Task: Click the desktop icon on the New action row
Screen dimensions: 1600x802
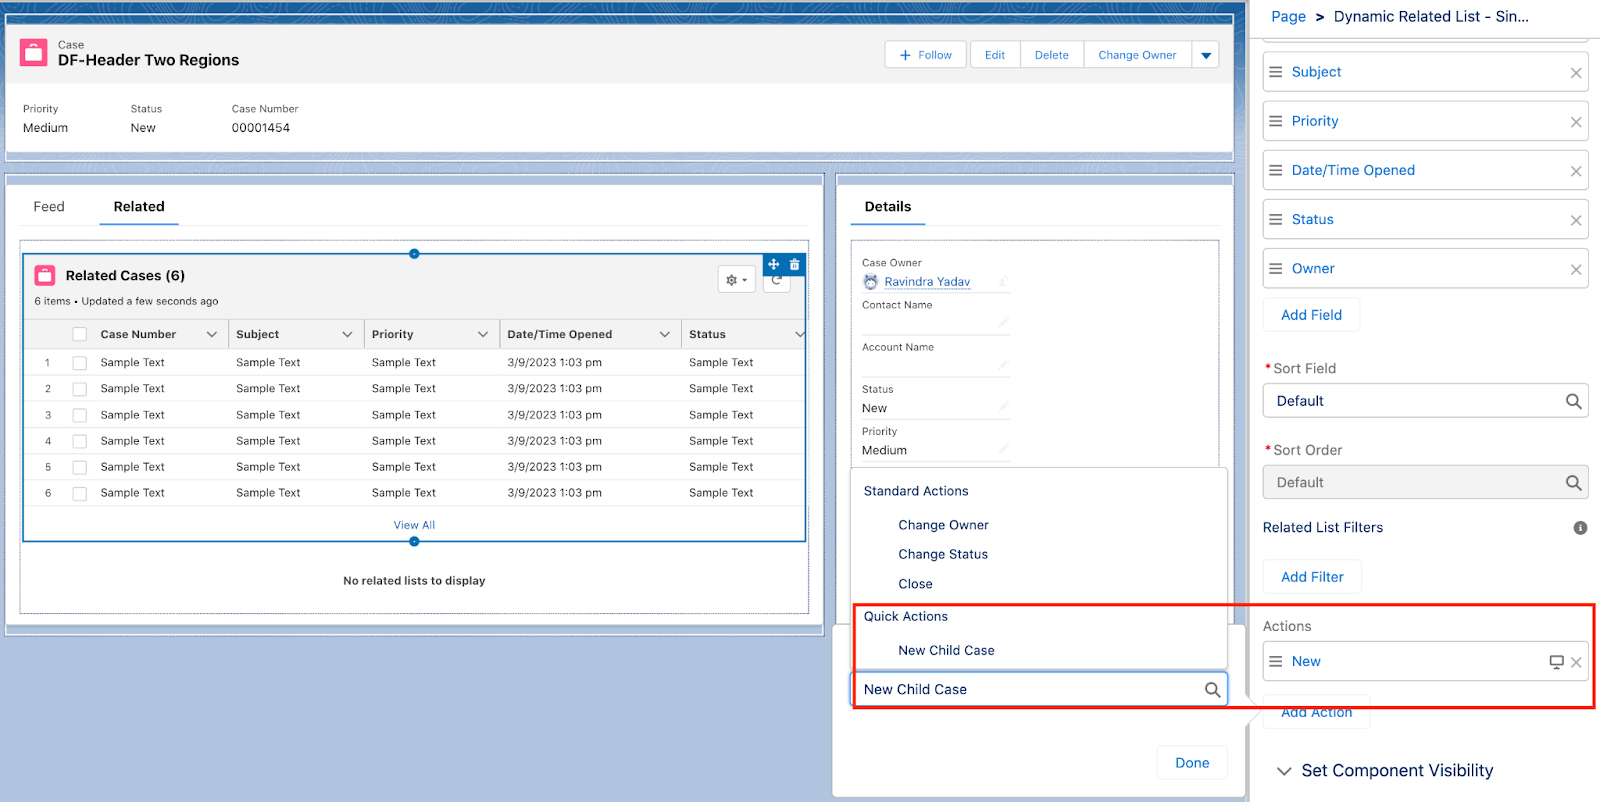Action: pos(1556,662)
